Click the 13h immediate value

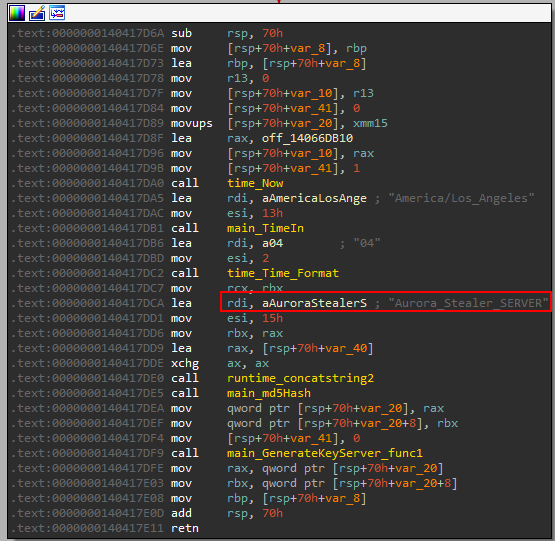(272, 213)
